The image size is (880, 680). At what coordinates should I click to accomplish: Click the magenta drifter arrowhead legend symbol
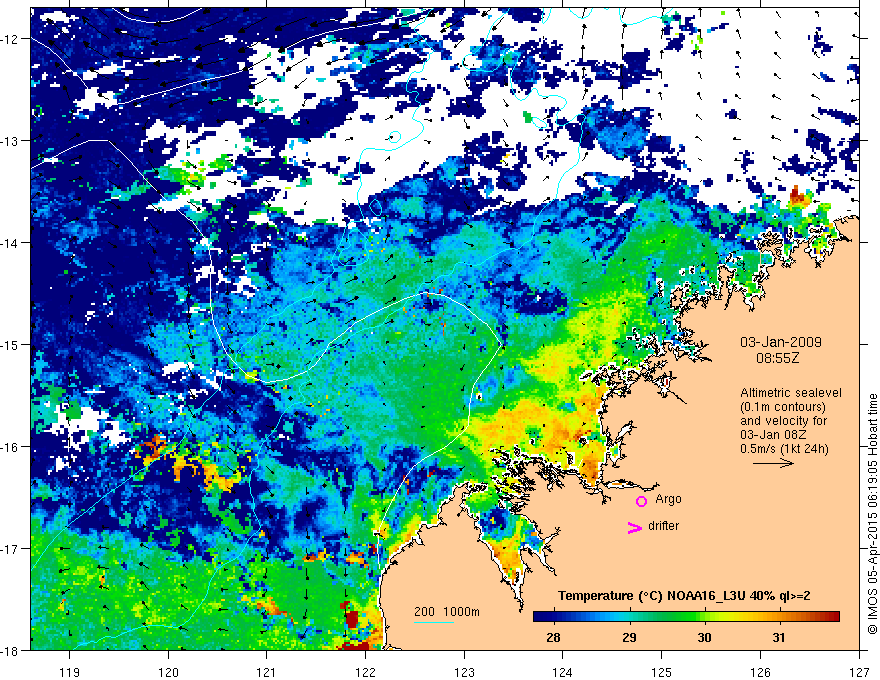[634, 527]
